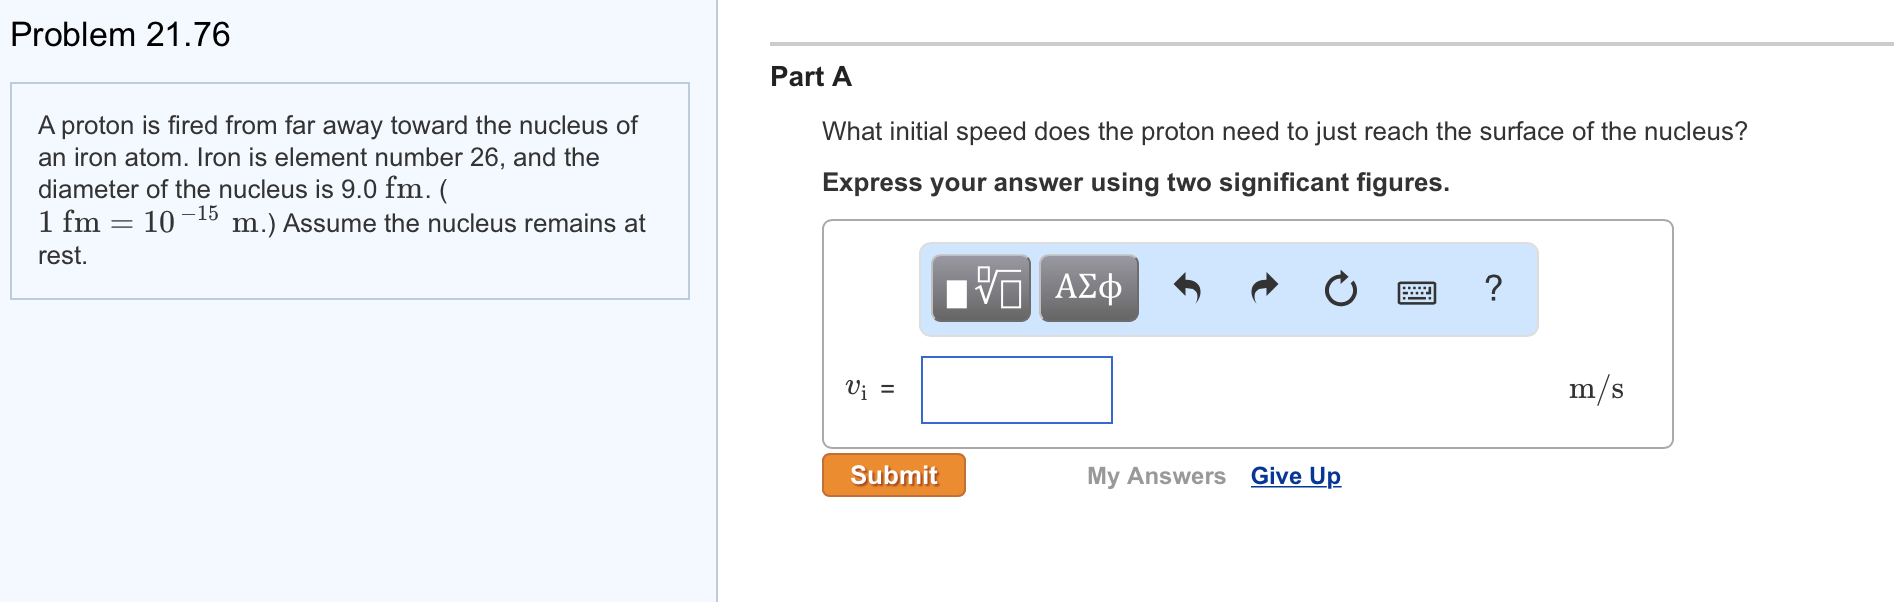This screenshot has width=1894, height=602.
Task: Show keyboard shortcuts icon
Action: [1416, 292]
